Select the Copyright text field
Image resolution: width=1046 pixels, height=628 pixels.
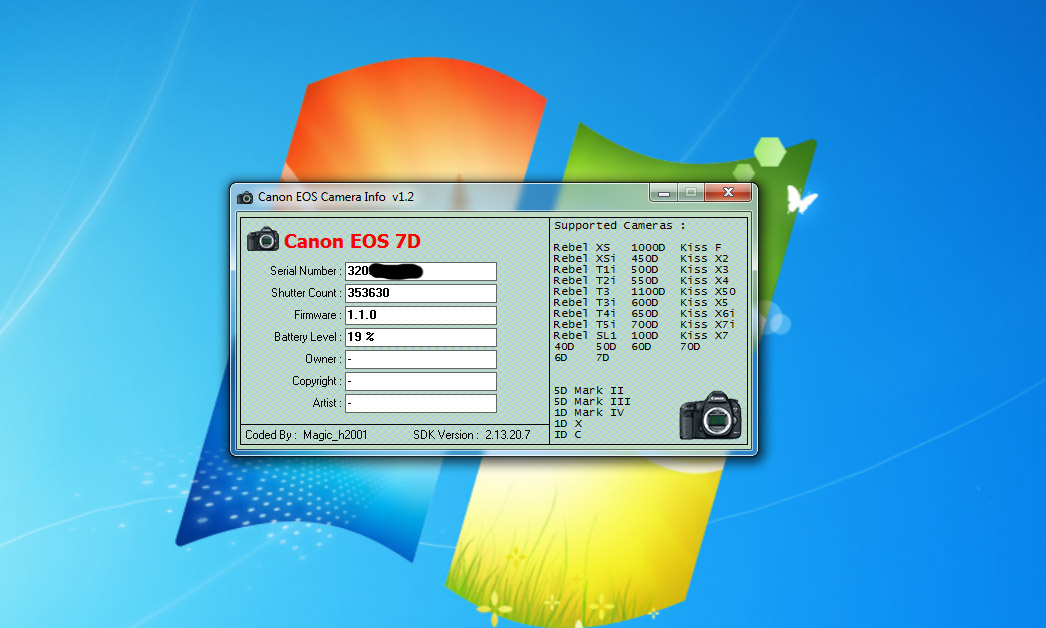[420, 381]
